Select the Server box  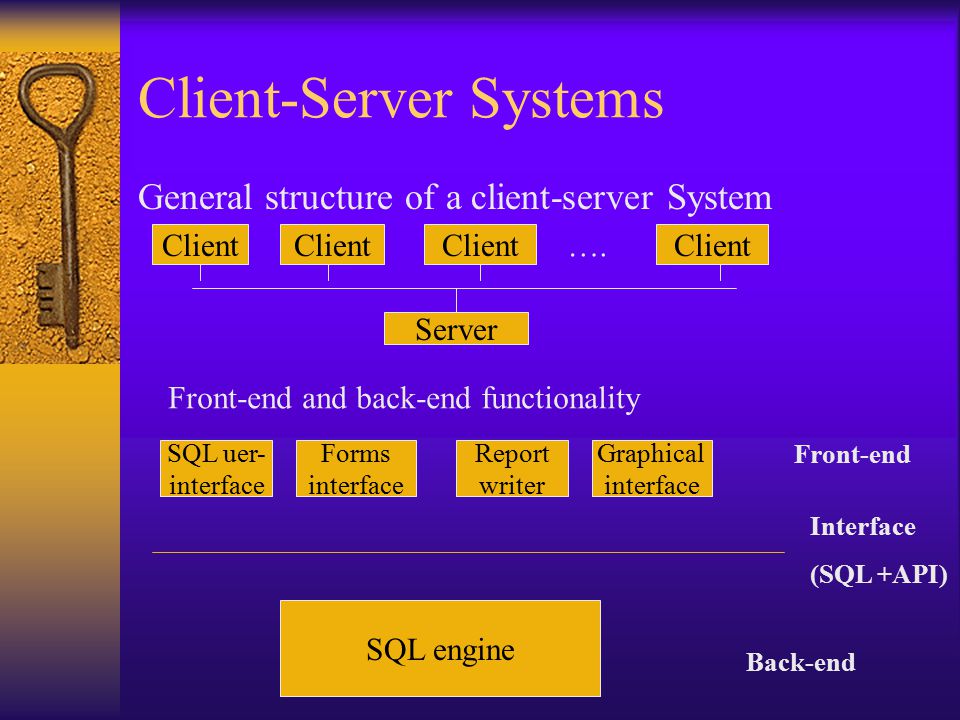(x=456, y=329)
